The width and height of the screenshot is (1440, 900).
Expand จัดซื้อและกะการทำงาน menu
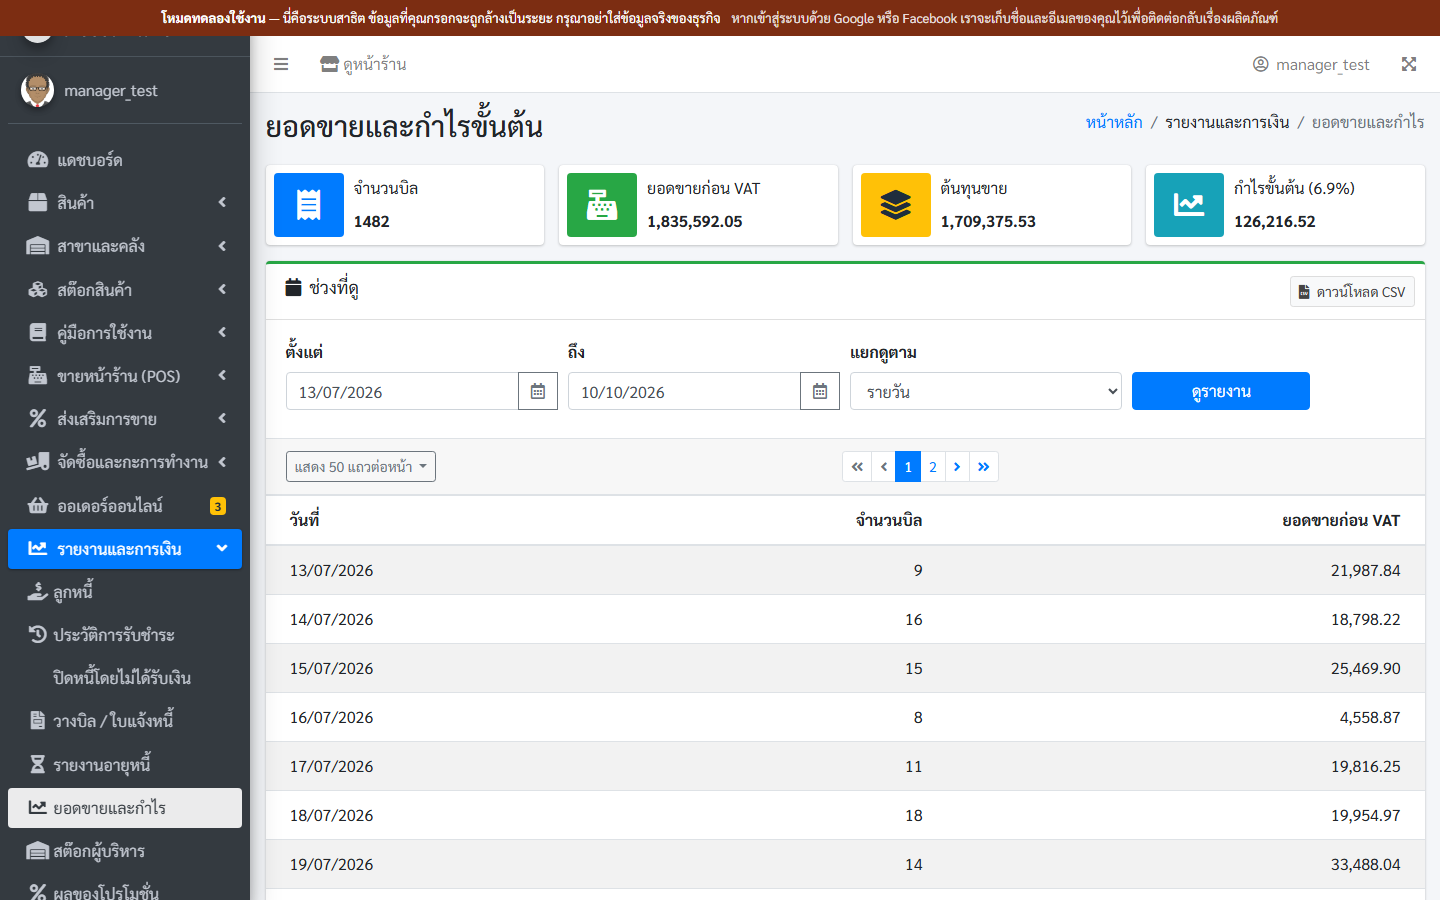pyautogui.click(x=125, y=462)
